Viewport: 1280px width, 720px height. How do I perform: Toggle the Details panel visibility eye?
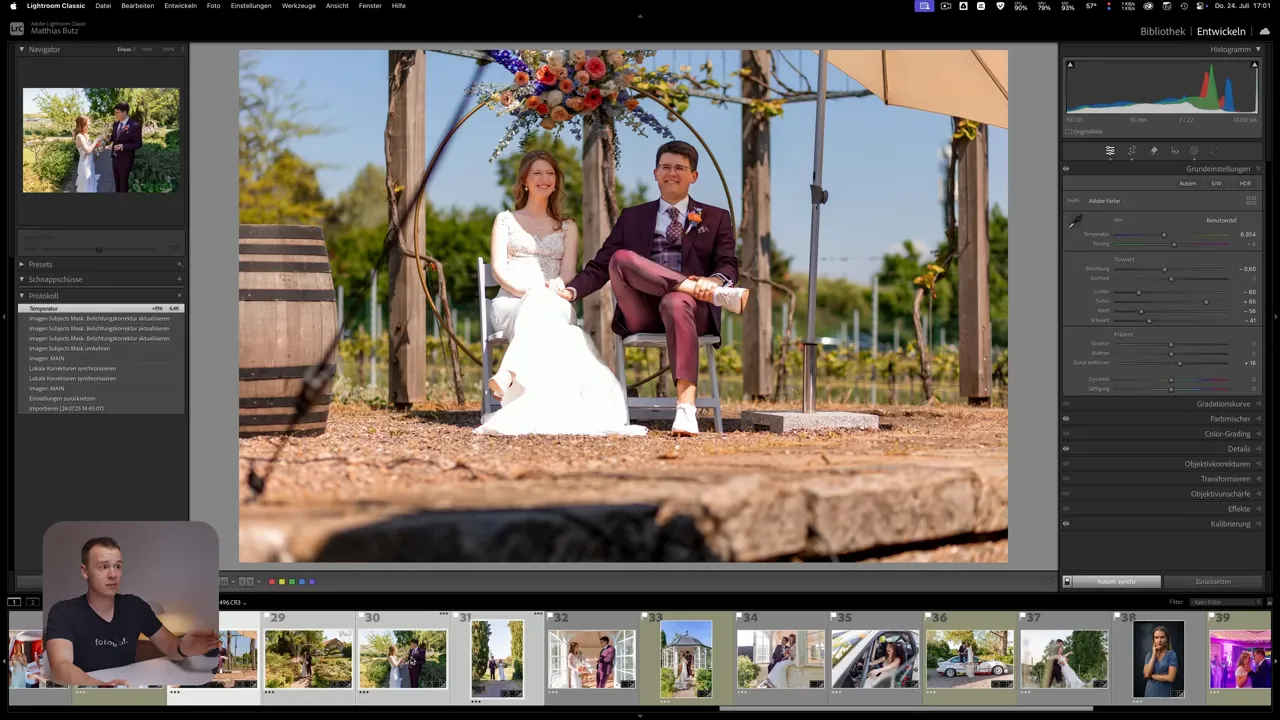(1065, 448)
